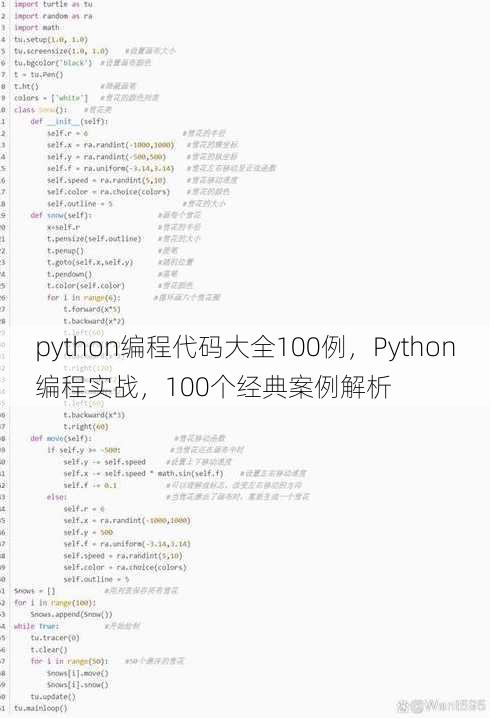490x718 pixels.
Task: Click the math.sin(self.f) statement line
Action: (143, 474)
